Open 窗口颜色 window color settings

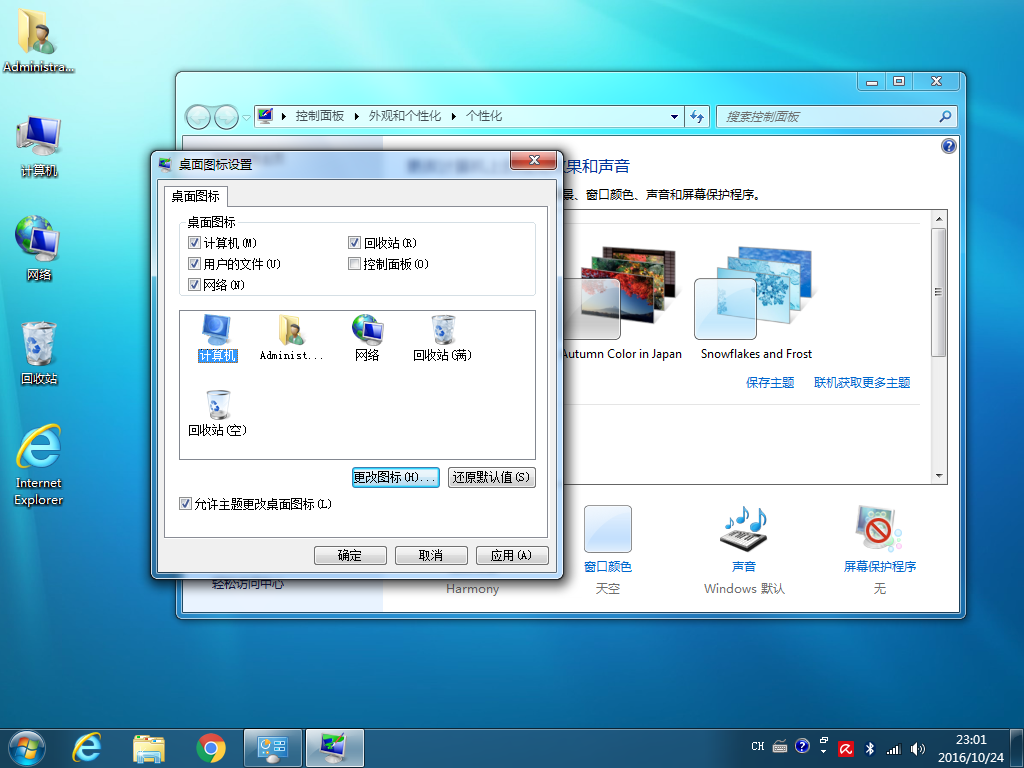pyautogui.click(x=607, y=539)
